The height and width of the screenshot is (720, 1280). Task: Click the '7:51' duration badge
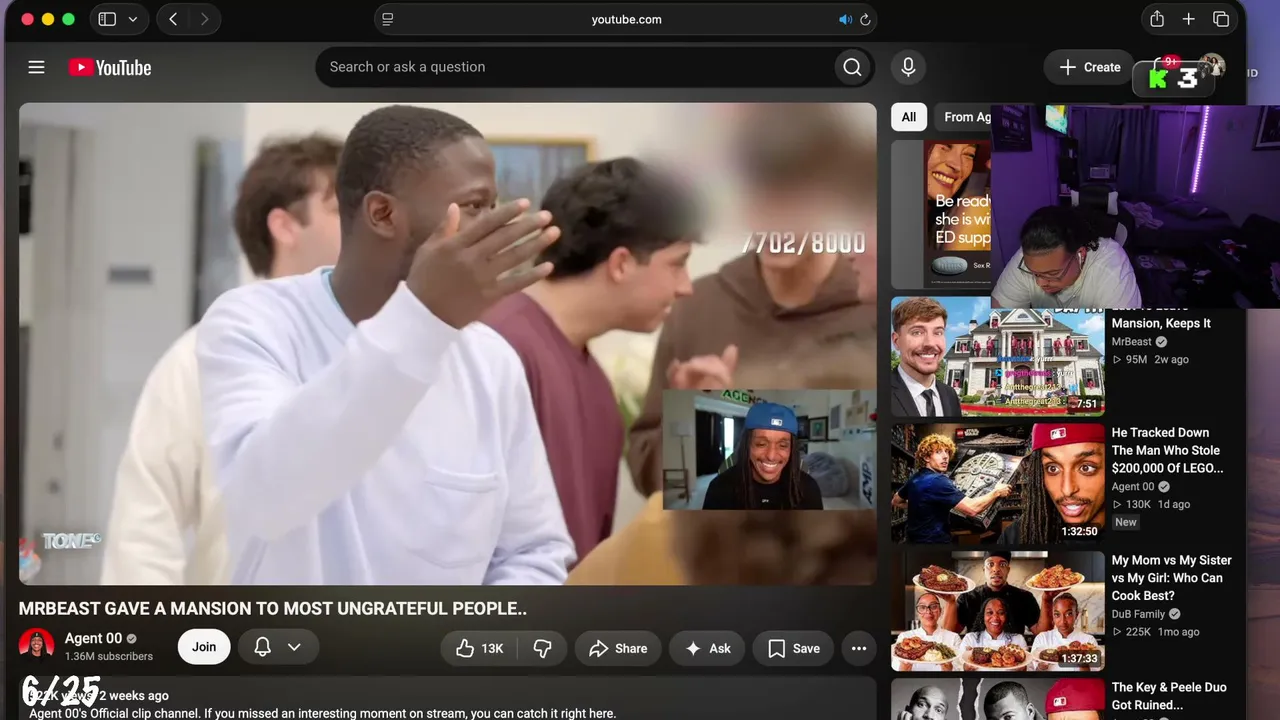tap(1087, 404)
